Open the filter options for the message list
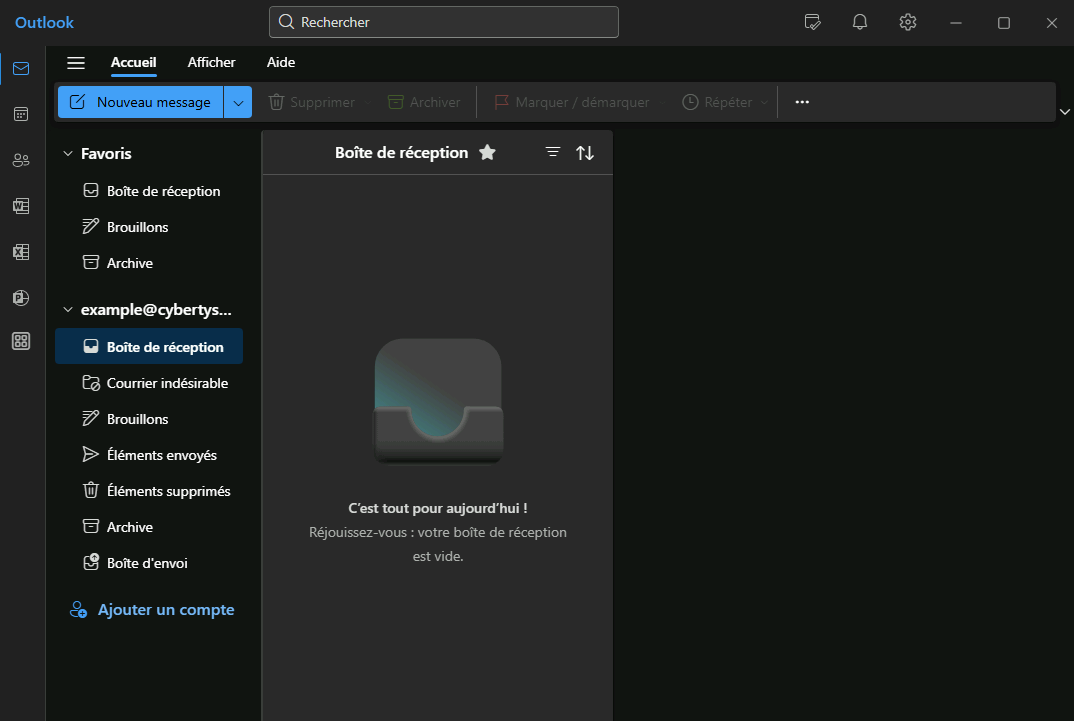 [x=552, y=152]
